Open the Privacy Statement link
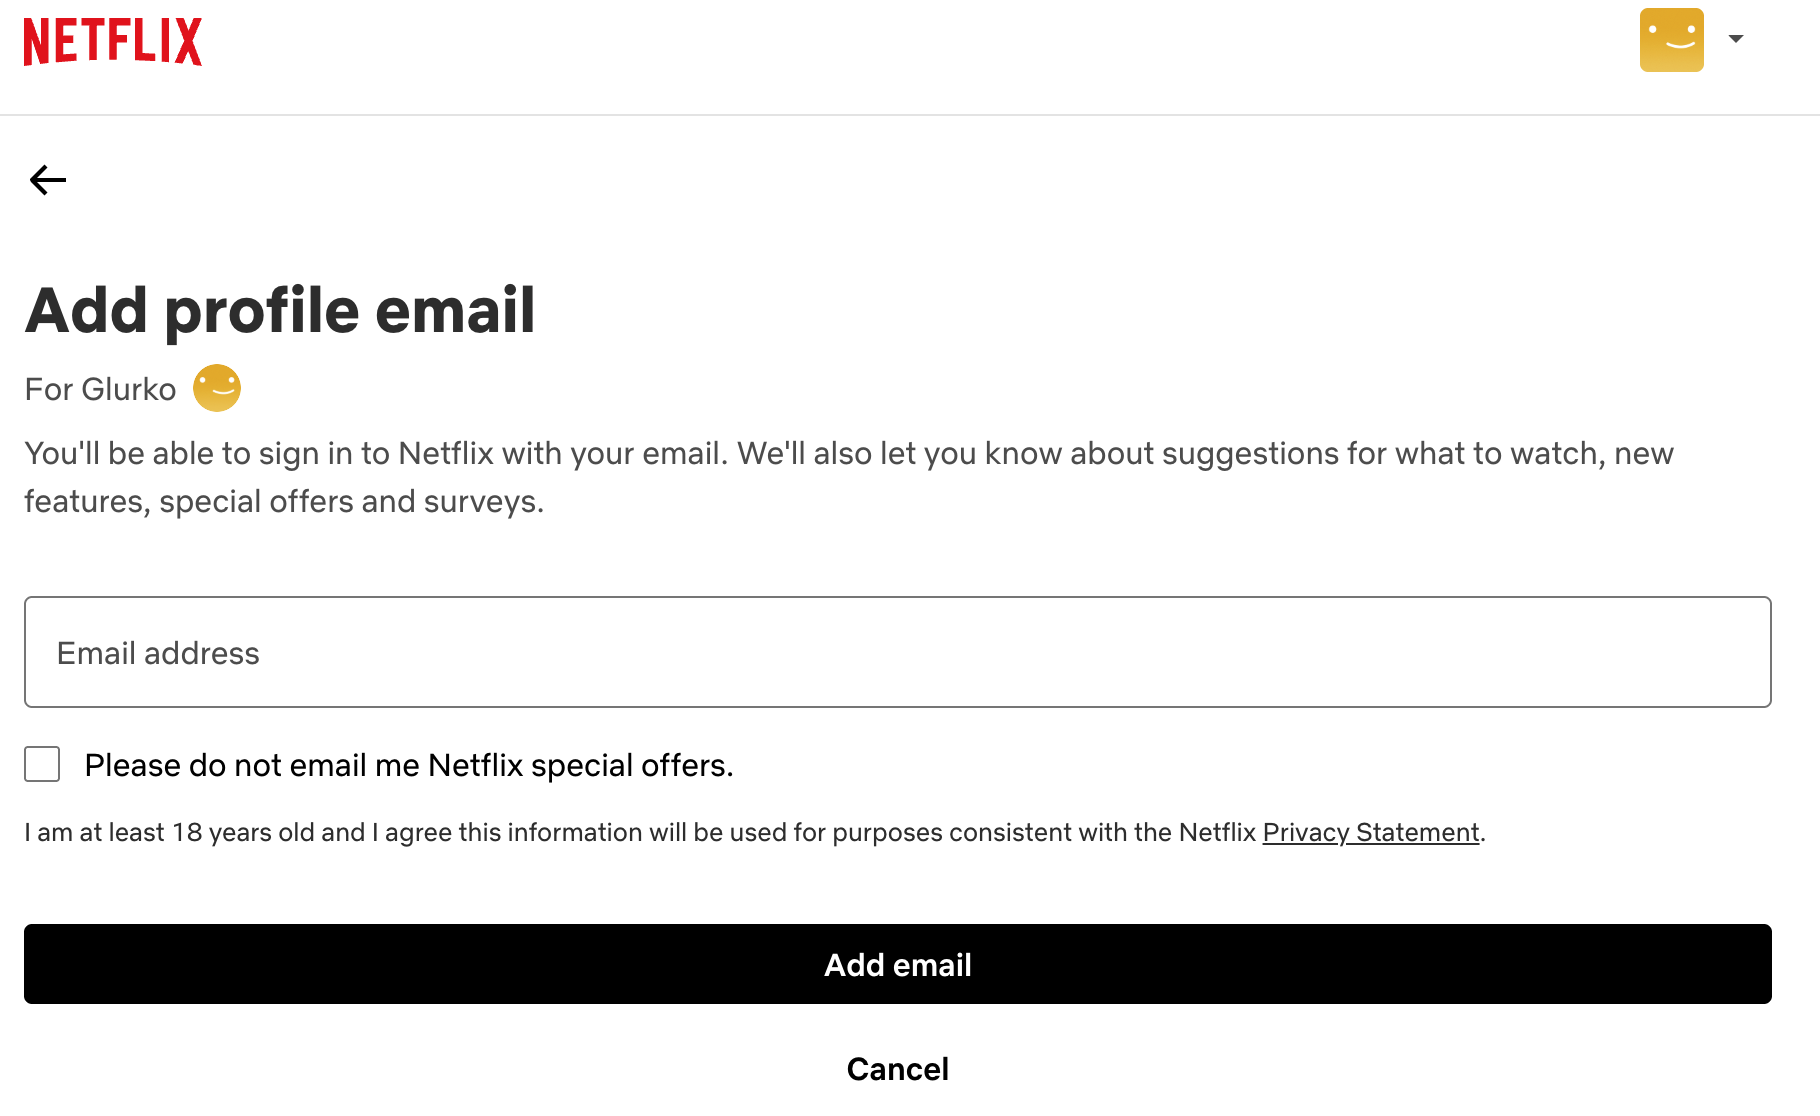1820x1116 pixels. (x=1371, y=832)
